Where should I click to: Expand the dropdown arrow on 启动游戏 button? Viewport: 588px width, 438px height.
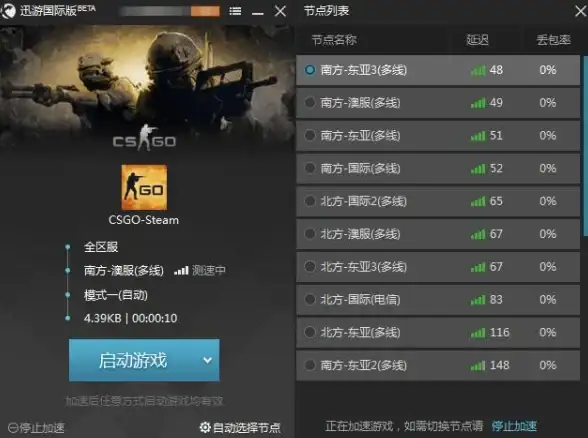tap(207, 360)
